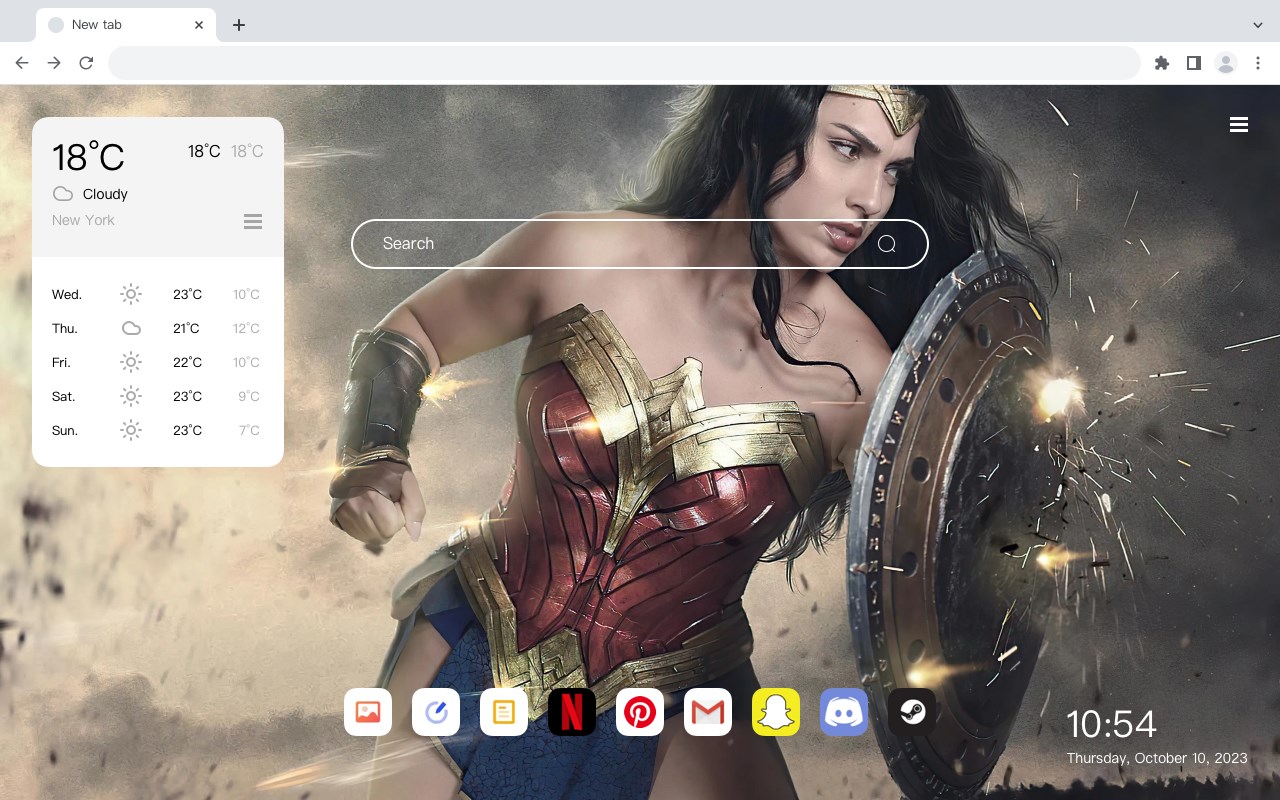Viewport: 1280px width, 800px height.
Task: Open the Gmail shortcut icon
Action: tap(708, 712)
